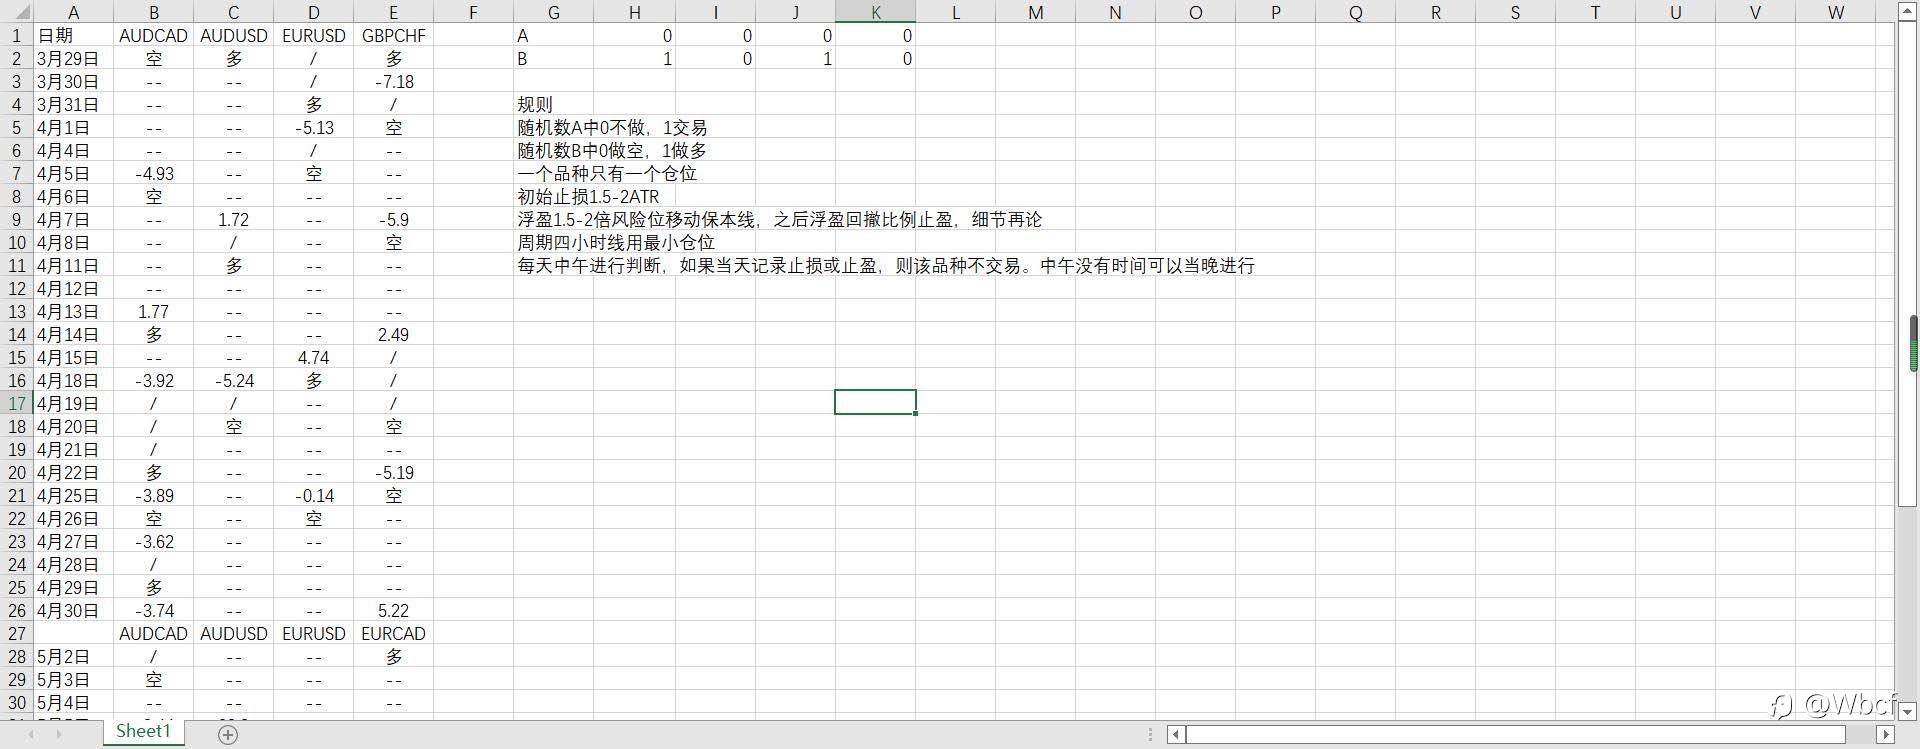Click vertical scrollbar down arrow
This screenshot has width=1920, height=749.
(1907, 711)
